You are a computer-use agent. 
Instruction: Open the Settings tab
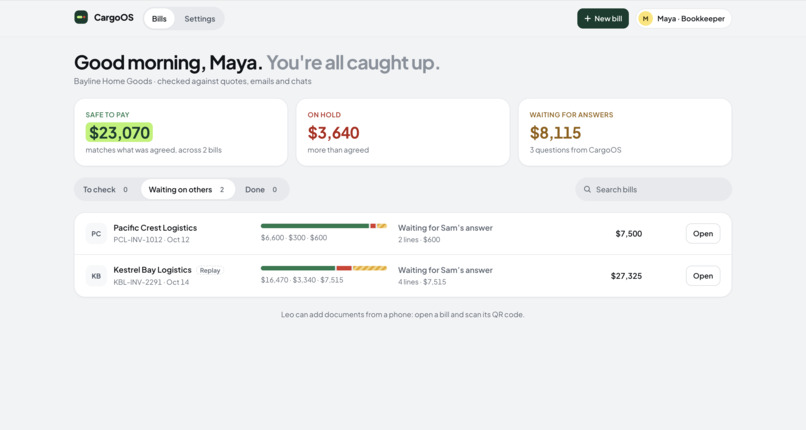(199, 18)
